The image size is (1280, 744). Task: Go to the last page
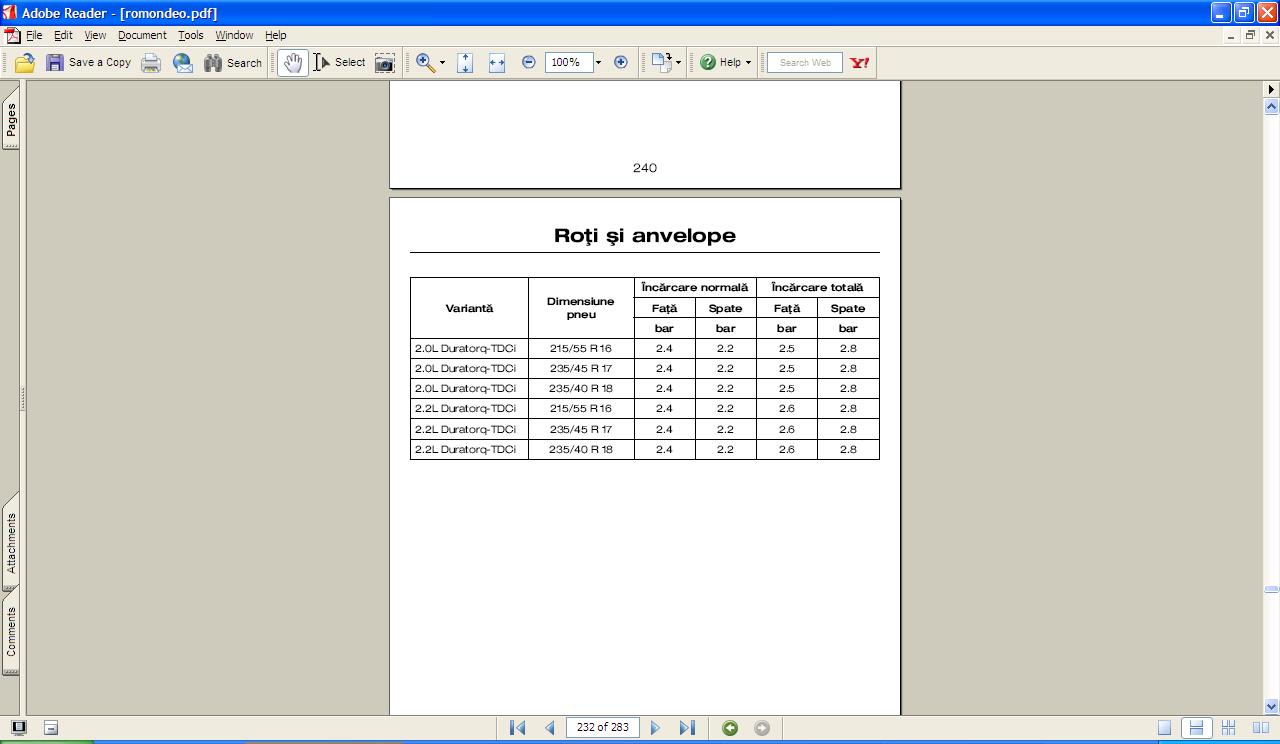(x=687, y=728)
